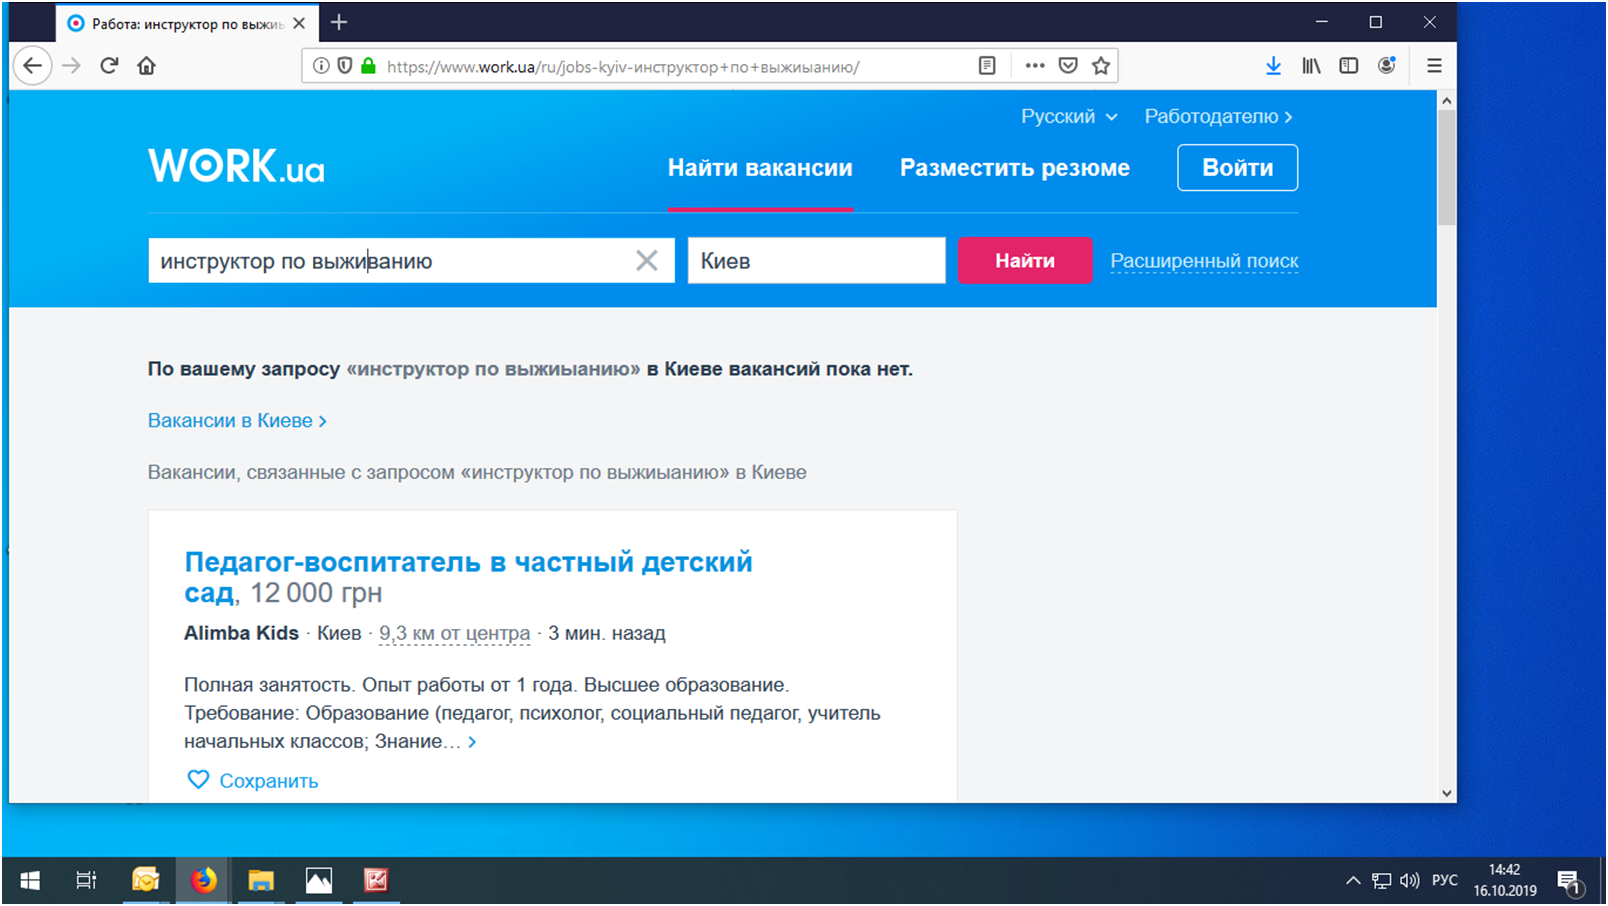Image resolution: width=1608 pixels, height=906 pixels.
Task: Expand the Русский language dropdown
Action: [x=1069, y=117]
